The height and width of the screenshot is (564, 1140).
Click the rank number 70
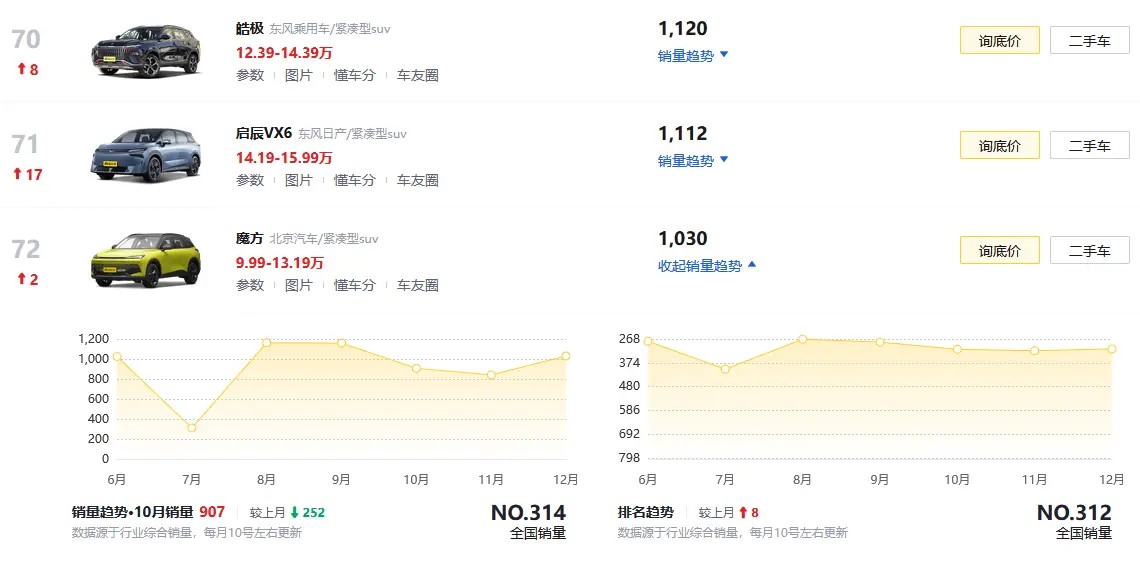click(x=25, y=39)
